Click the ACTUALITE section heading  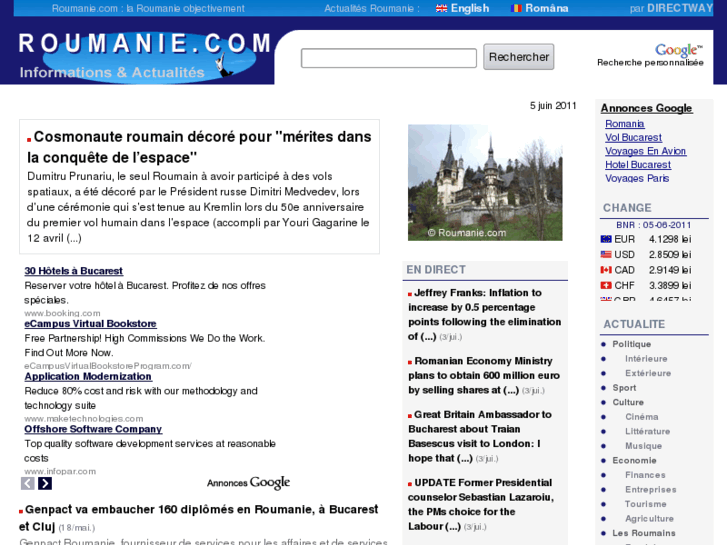click(x=634, y=324)
